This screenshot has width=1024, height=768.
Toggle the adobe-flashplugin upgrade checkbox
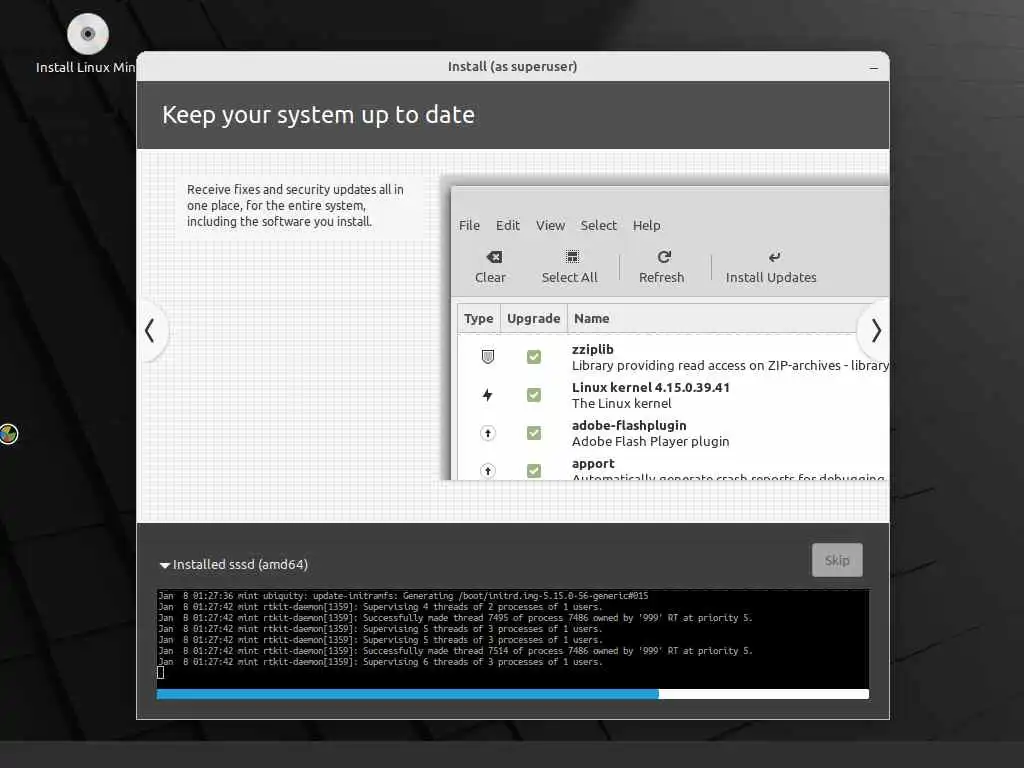534,433
